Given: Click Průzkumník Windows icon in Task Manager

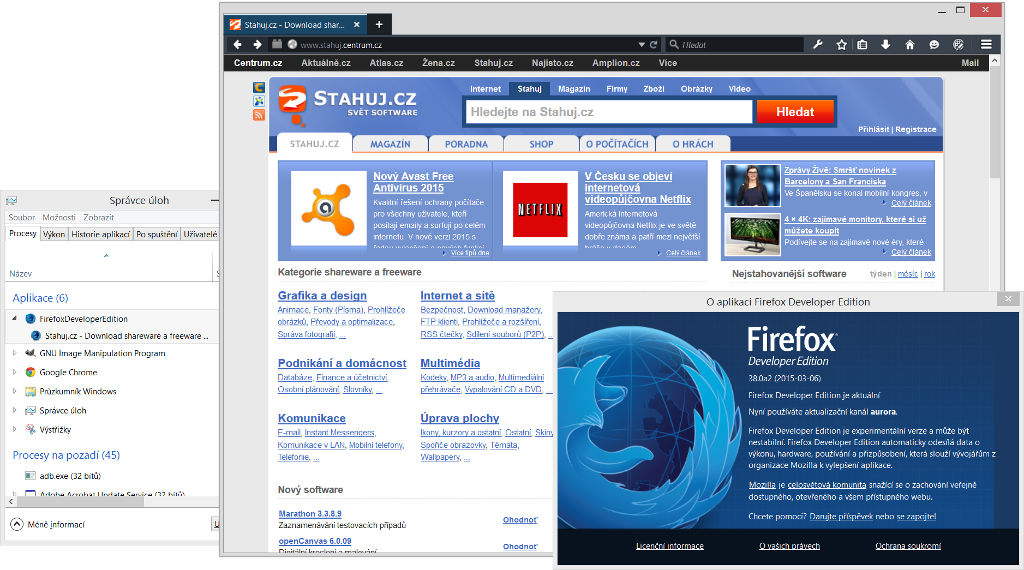Looking at the screenshot, I should point(30,391).
